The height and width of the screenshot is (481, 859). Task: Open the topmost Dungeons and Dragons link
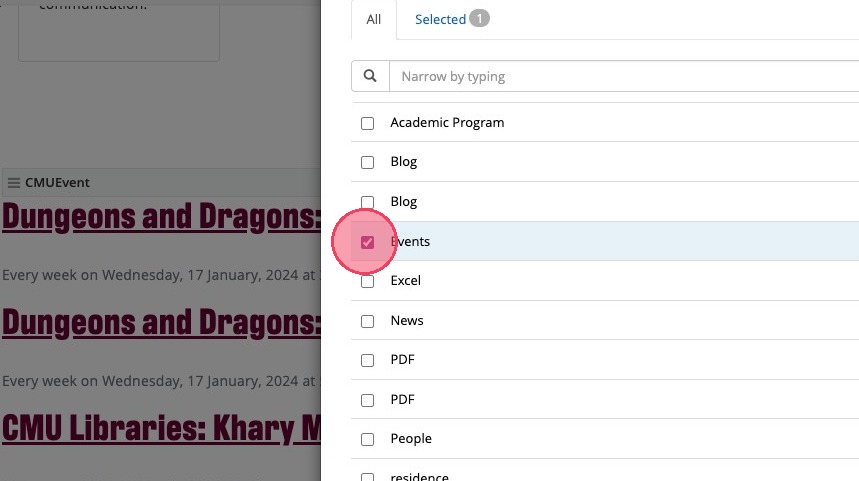click(160, 216)
